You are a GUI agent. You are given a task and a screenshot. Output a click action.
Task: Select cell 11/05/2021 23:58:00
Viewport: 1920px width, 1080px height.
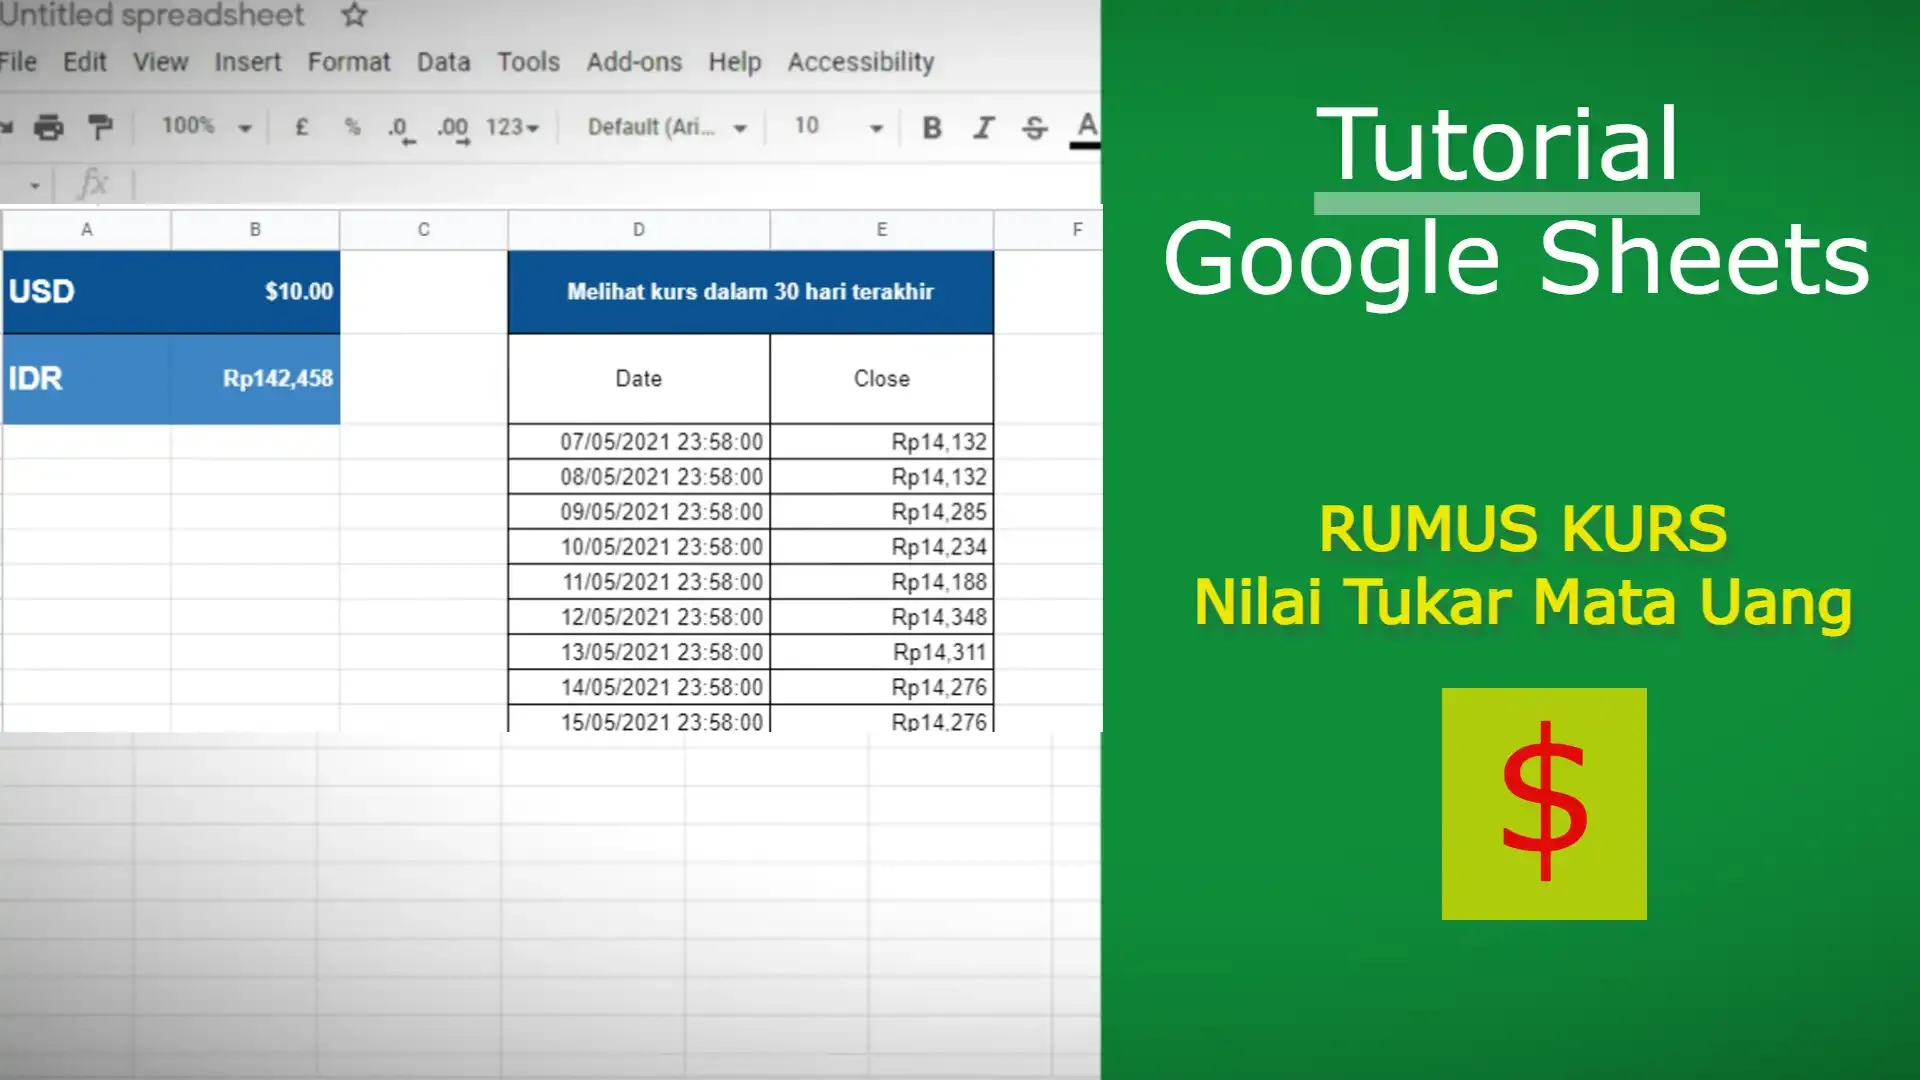click(639, 582)
